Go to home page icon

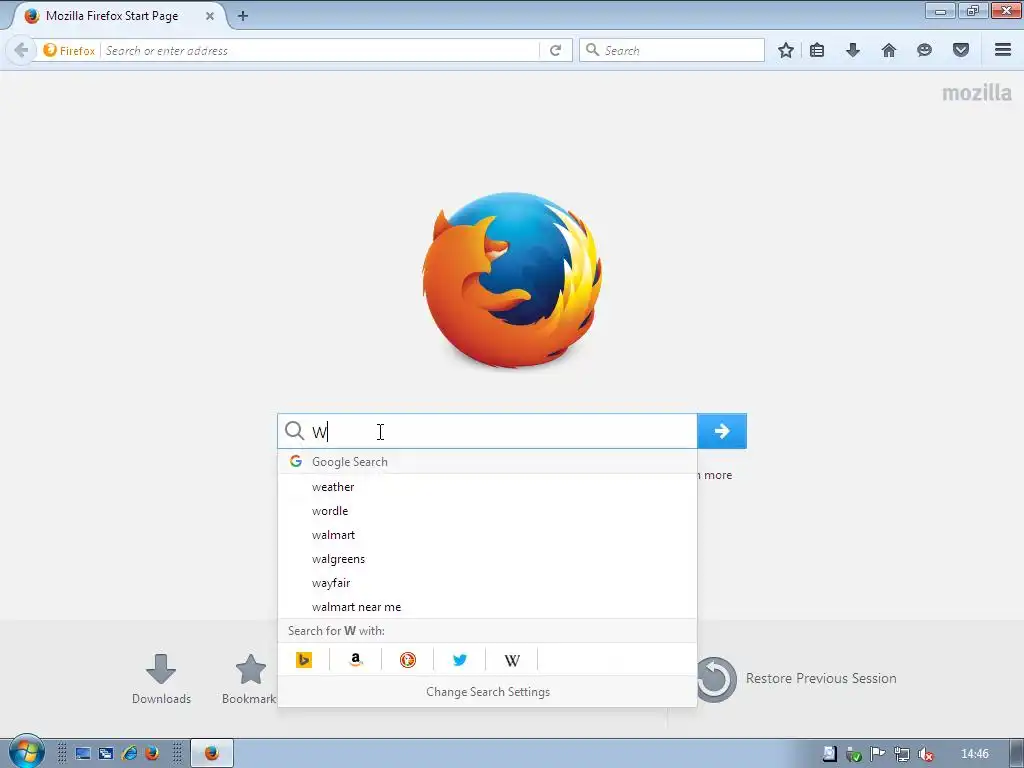(889, 50)
